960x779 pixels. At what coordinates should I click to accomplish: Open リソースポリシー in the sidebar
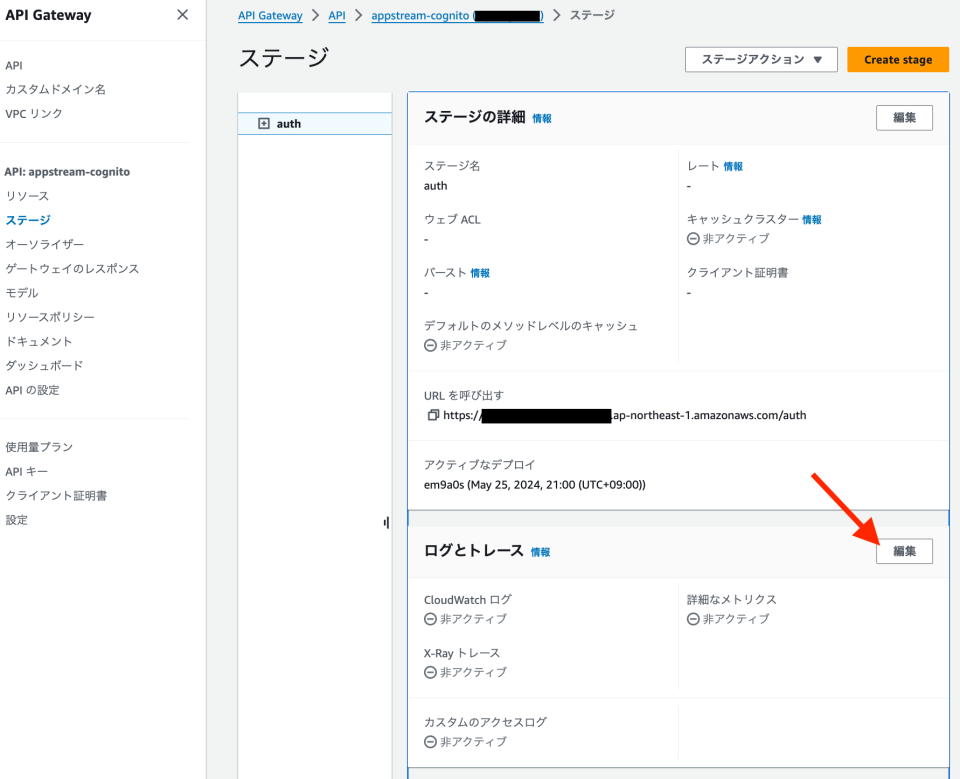click(50, 317)
